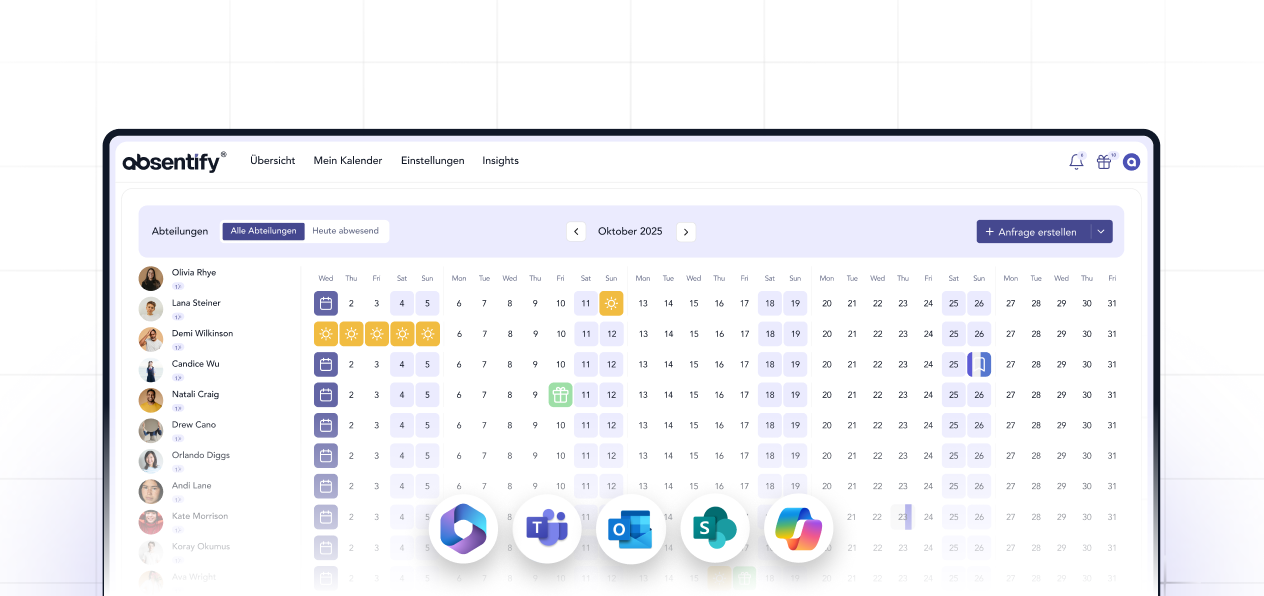Click Demi Wilkinson's last sun icon on day 5
This screenshot has width=1264, height=596.
428,334
